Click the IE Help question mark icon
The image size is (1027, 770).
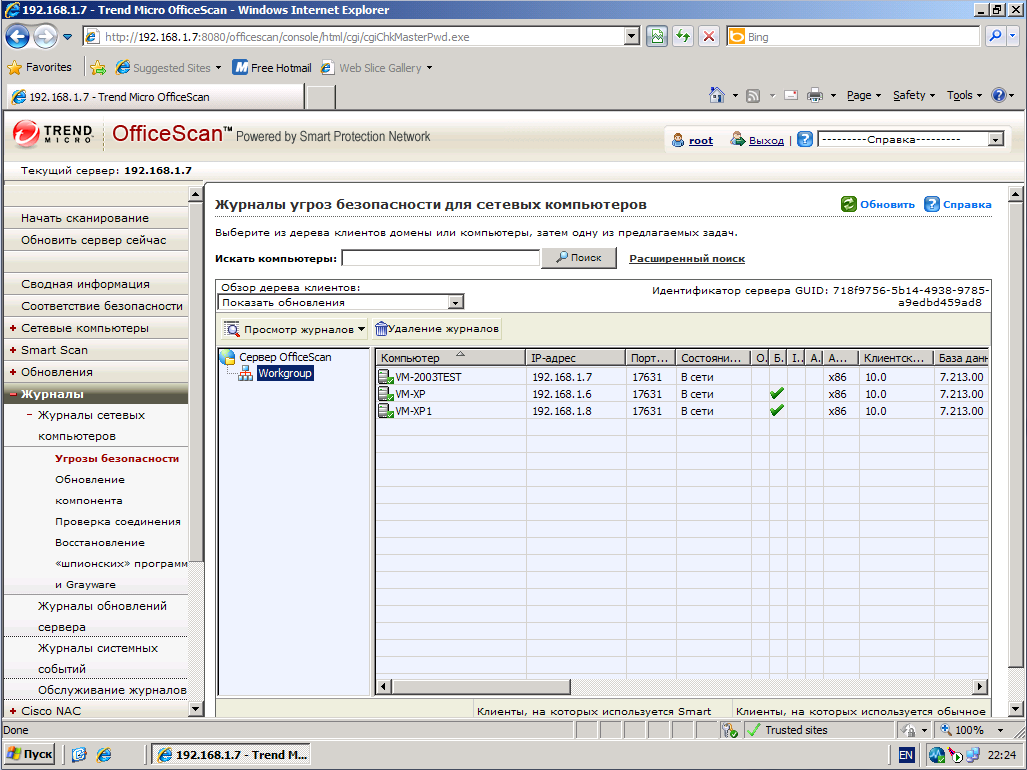[999, 96]
